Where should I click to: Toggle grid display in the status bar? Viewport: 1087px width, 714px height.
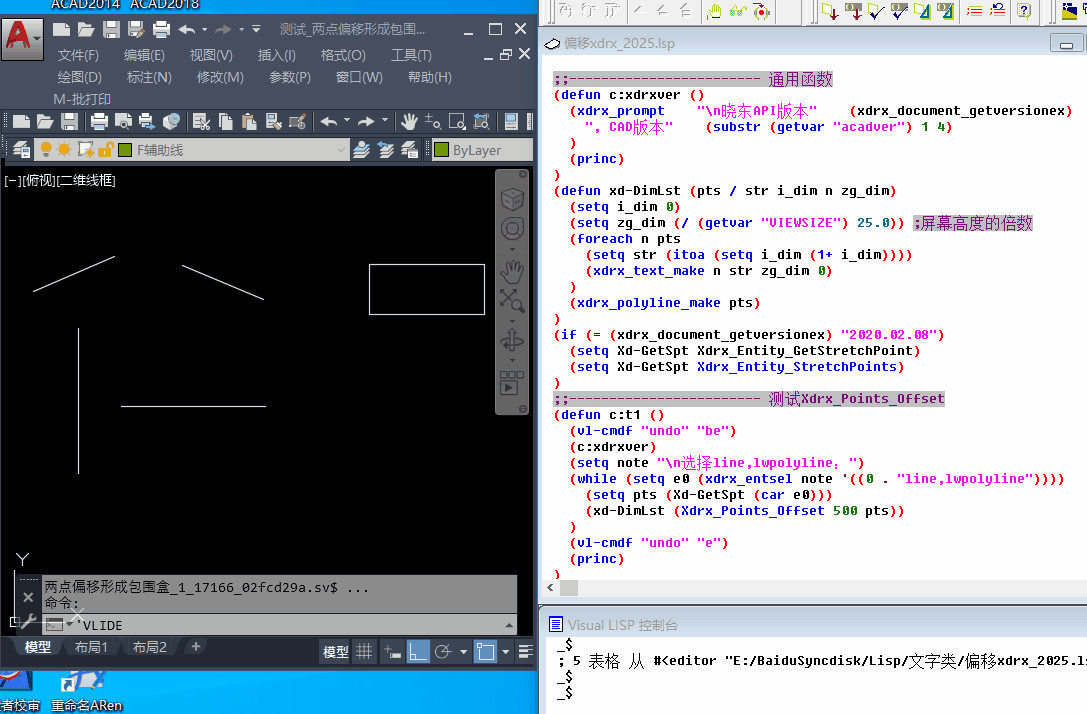click(364, 652)
